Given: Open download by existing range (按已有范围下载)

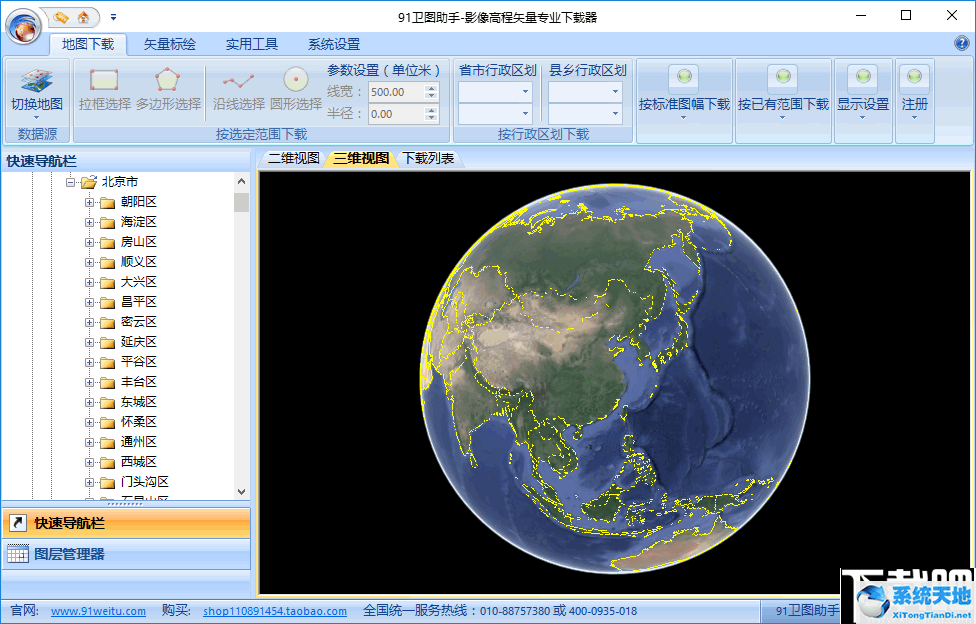Looking at the screenshot, I should [x=783, y=92].
